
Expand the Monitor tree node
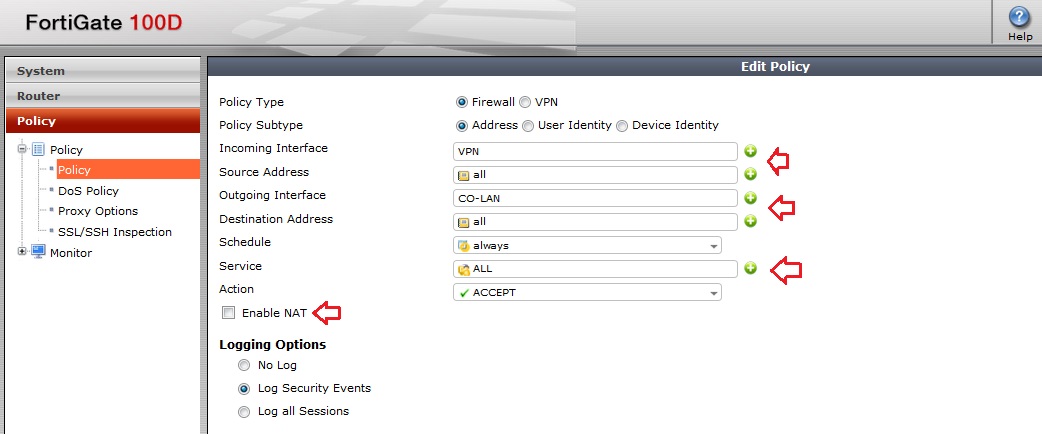click(x=22, y=251)
